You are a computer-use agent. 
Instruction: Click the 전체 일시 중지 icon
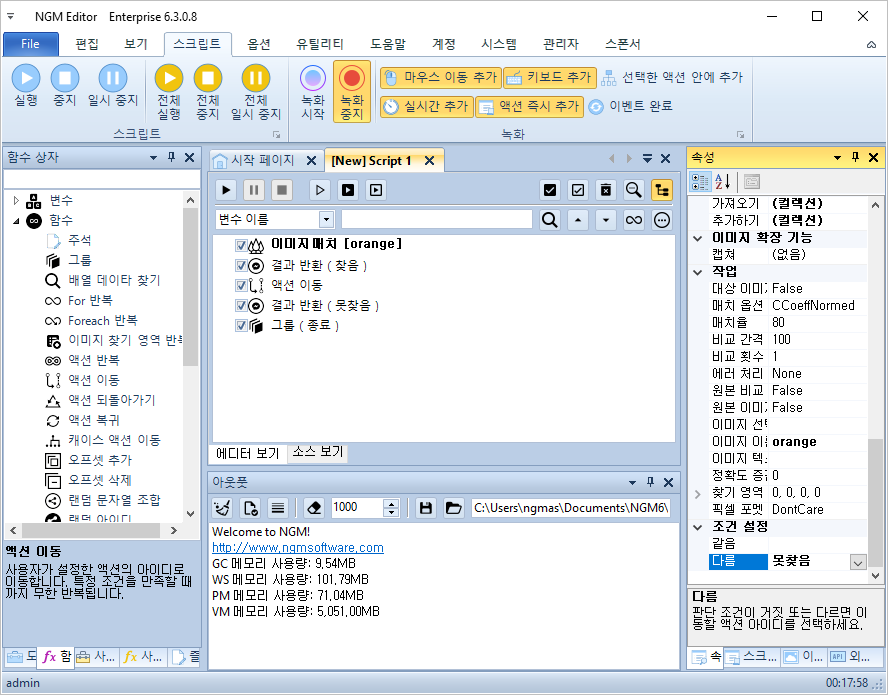pos(256,79)
